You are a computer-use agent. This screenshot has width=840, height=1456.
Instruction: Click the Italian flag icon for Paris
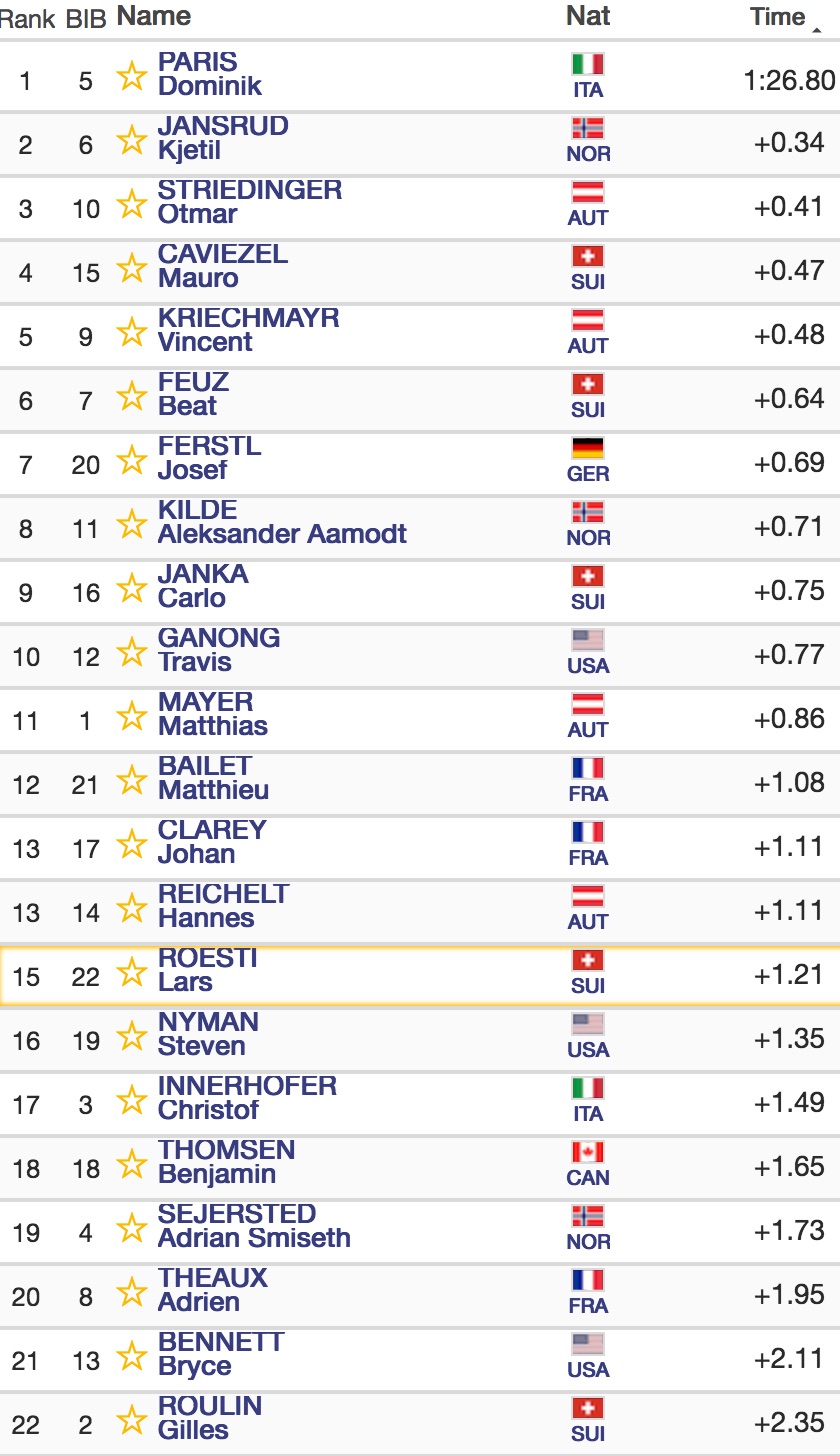(x=588, y=64)
